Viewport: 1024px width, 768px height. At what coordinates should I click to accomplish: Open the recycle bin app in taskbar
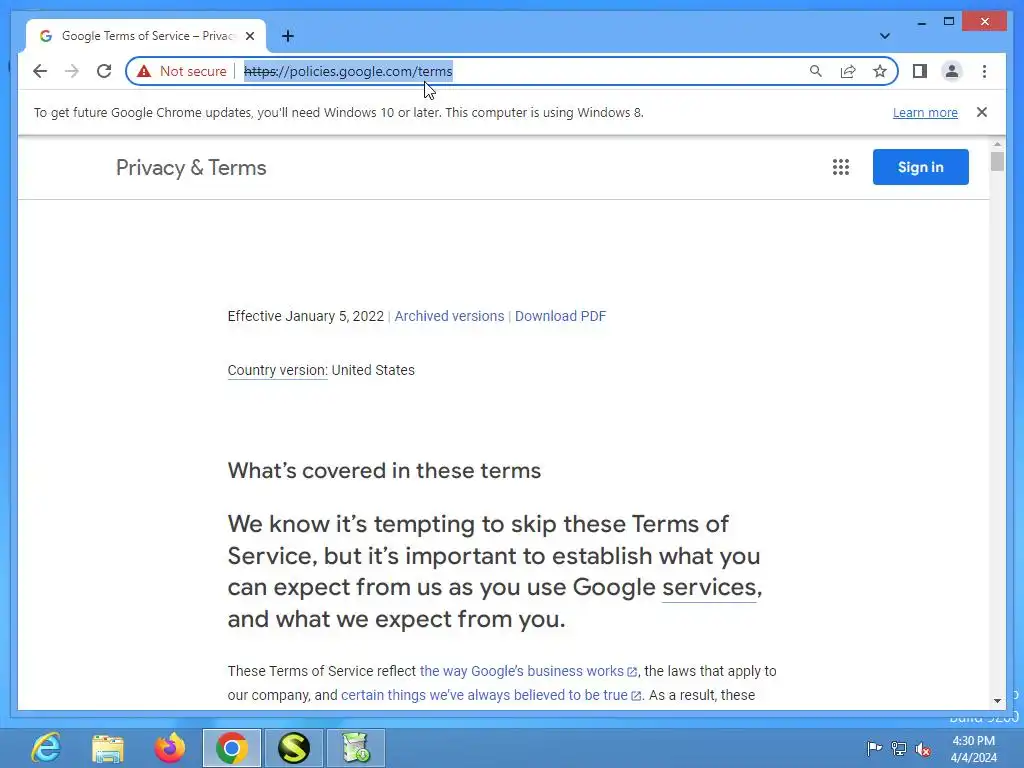356,748
